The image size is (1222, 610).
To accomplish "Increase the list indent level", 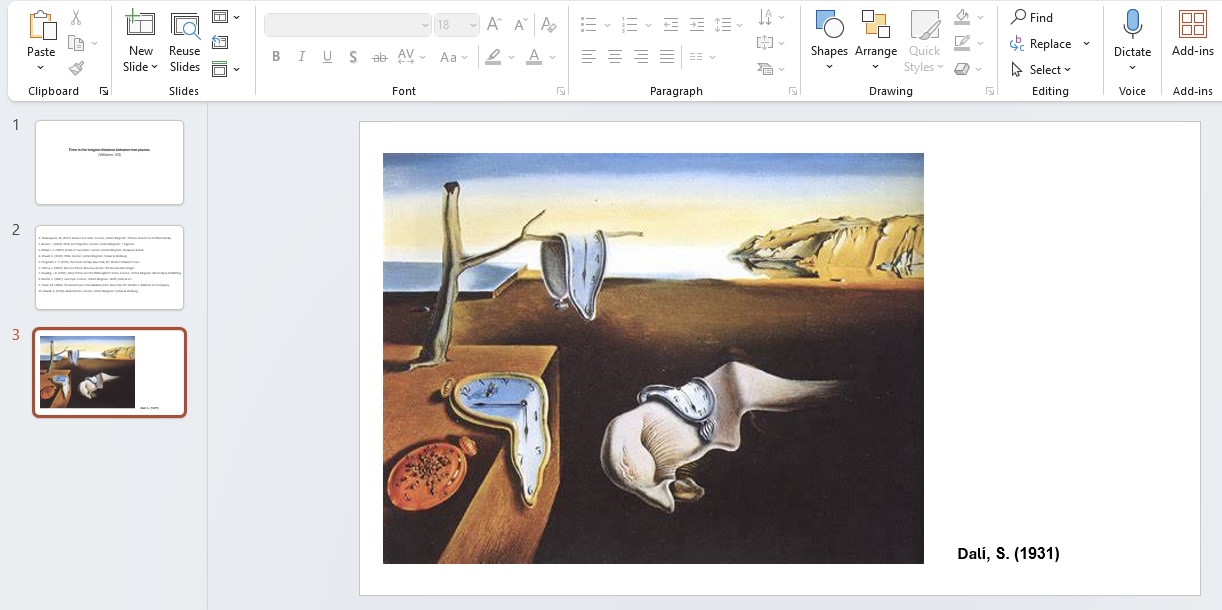I will coord(697,25).
